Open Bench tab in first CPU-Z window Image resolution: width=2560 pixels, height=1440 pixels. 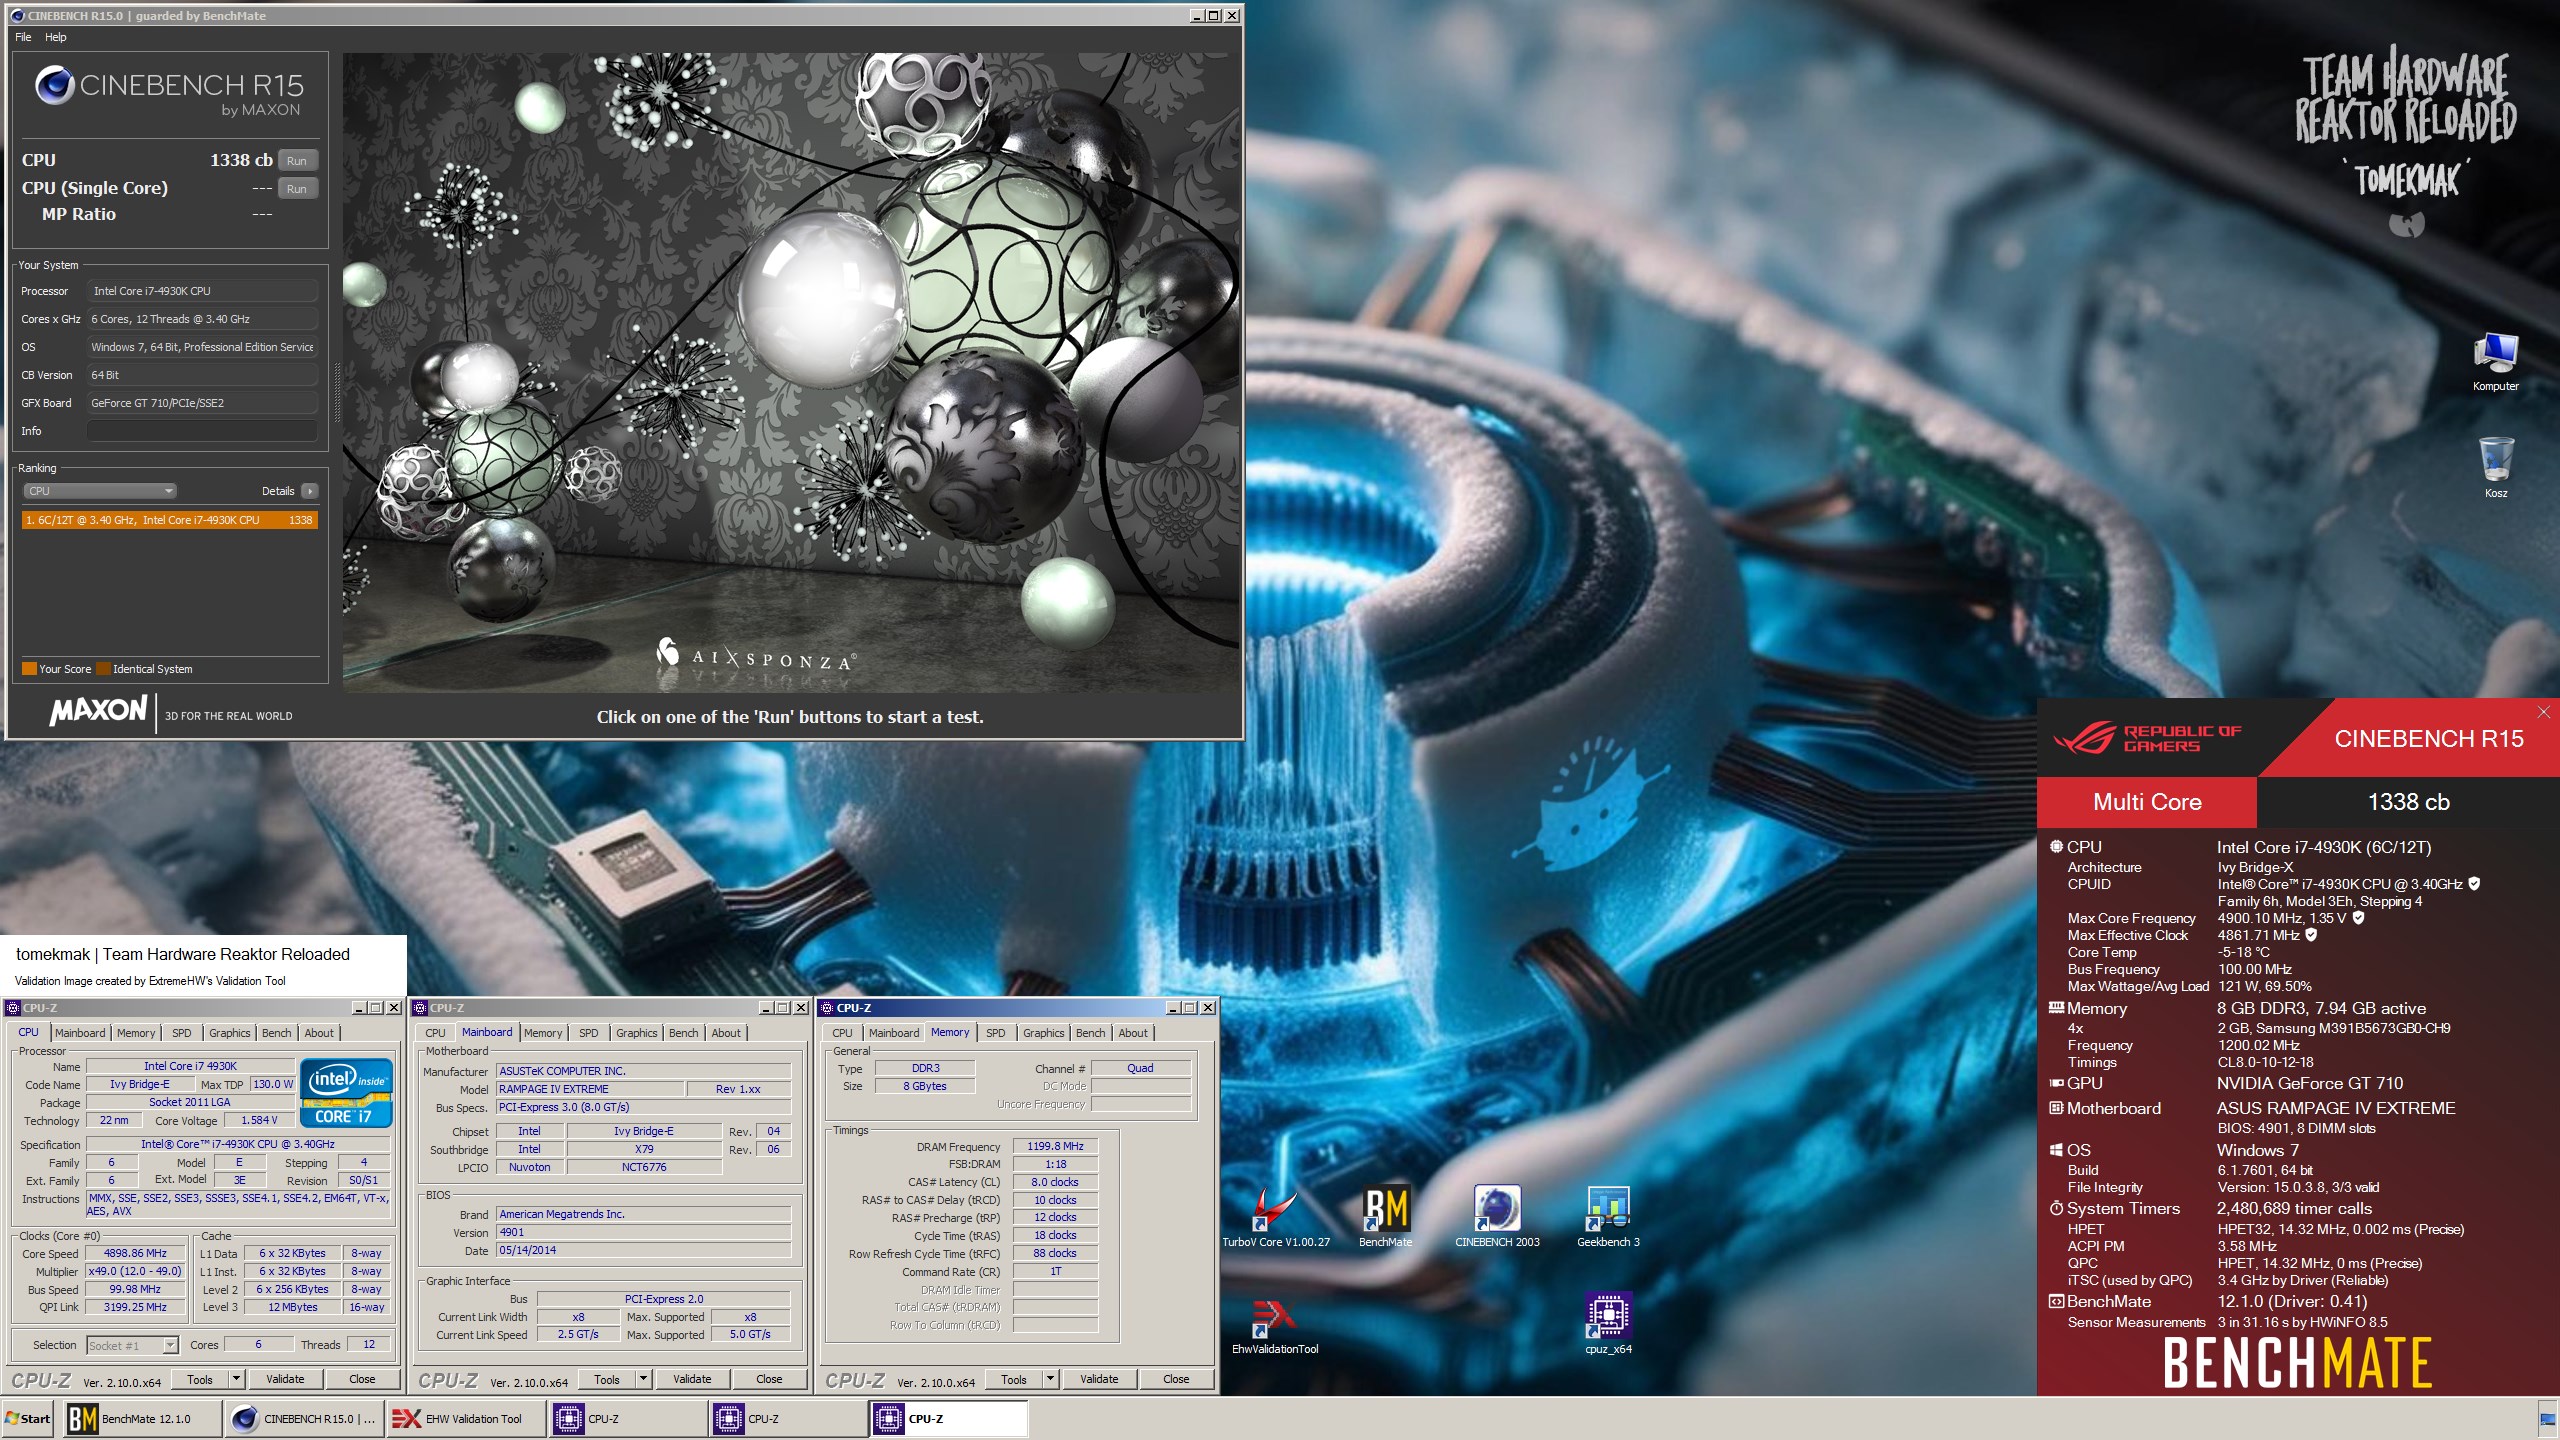click(x=277, y=1033)
